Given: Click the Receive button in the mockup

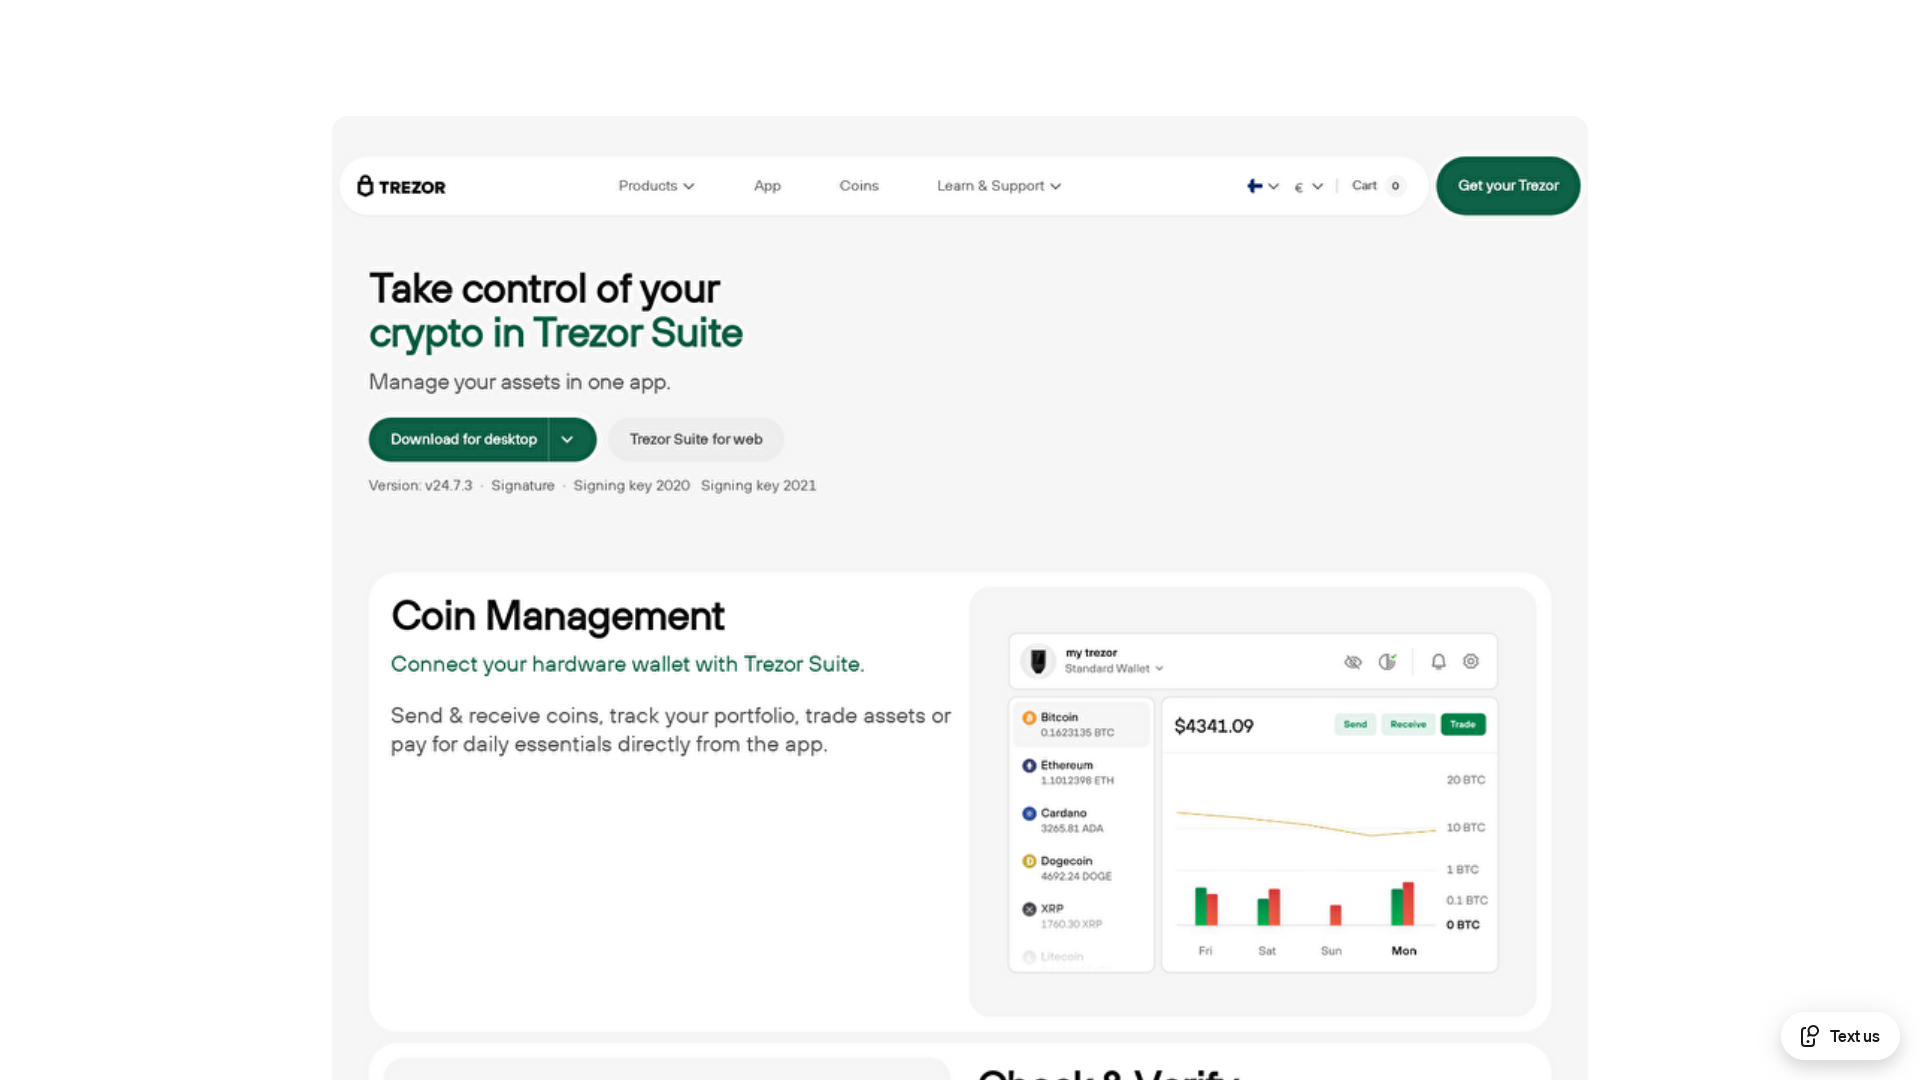Looking at the screenshot, I should click(x=1408, y=724).
